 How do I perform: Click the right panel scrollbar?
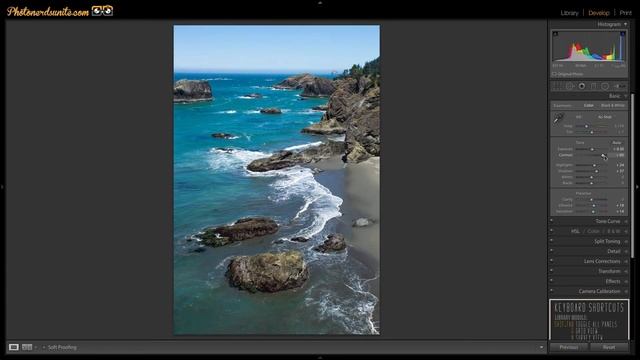pyautogui.click(x=633, y=176)
